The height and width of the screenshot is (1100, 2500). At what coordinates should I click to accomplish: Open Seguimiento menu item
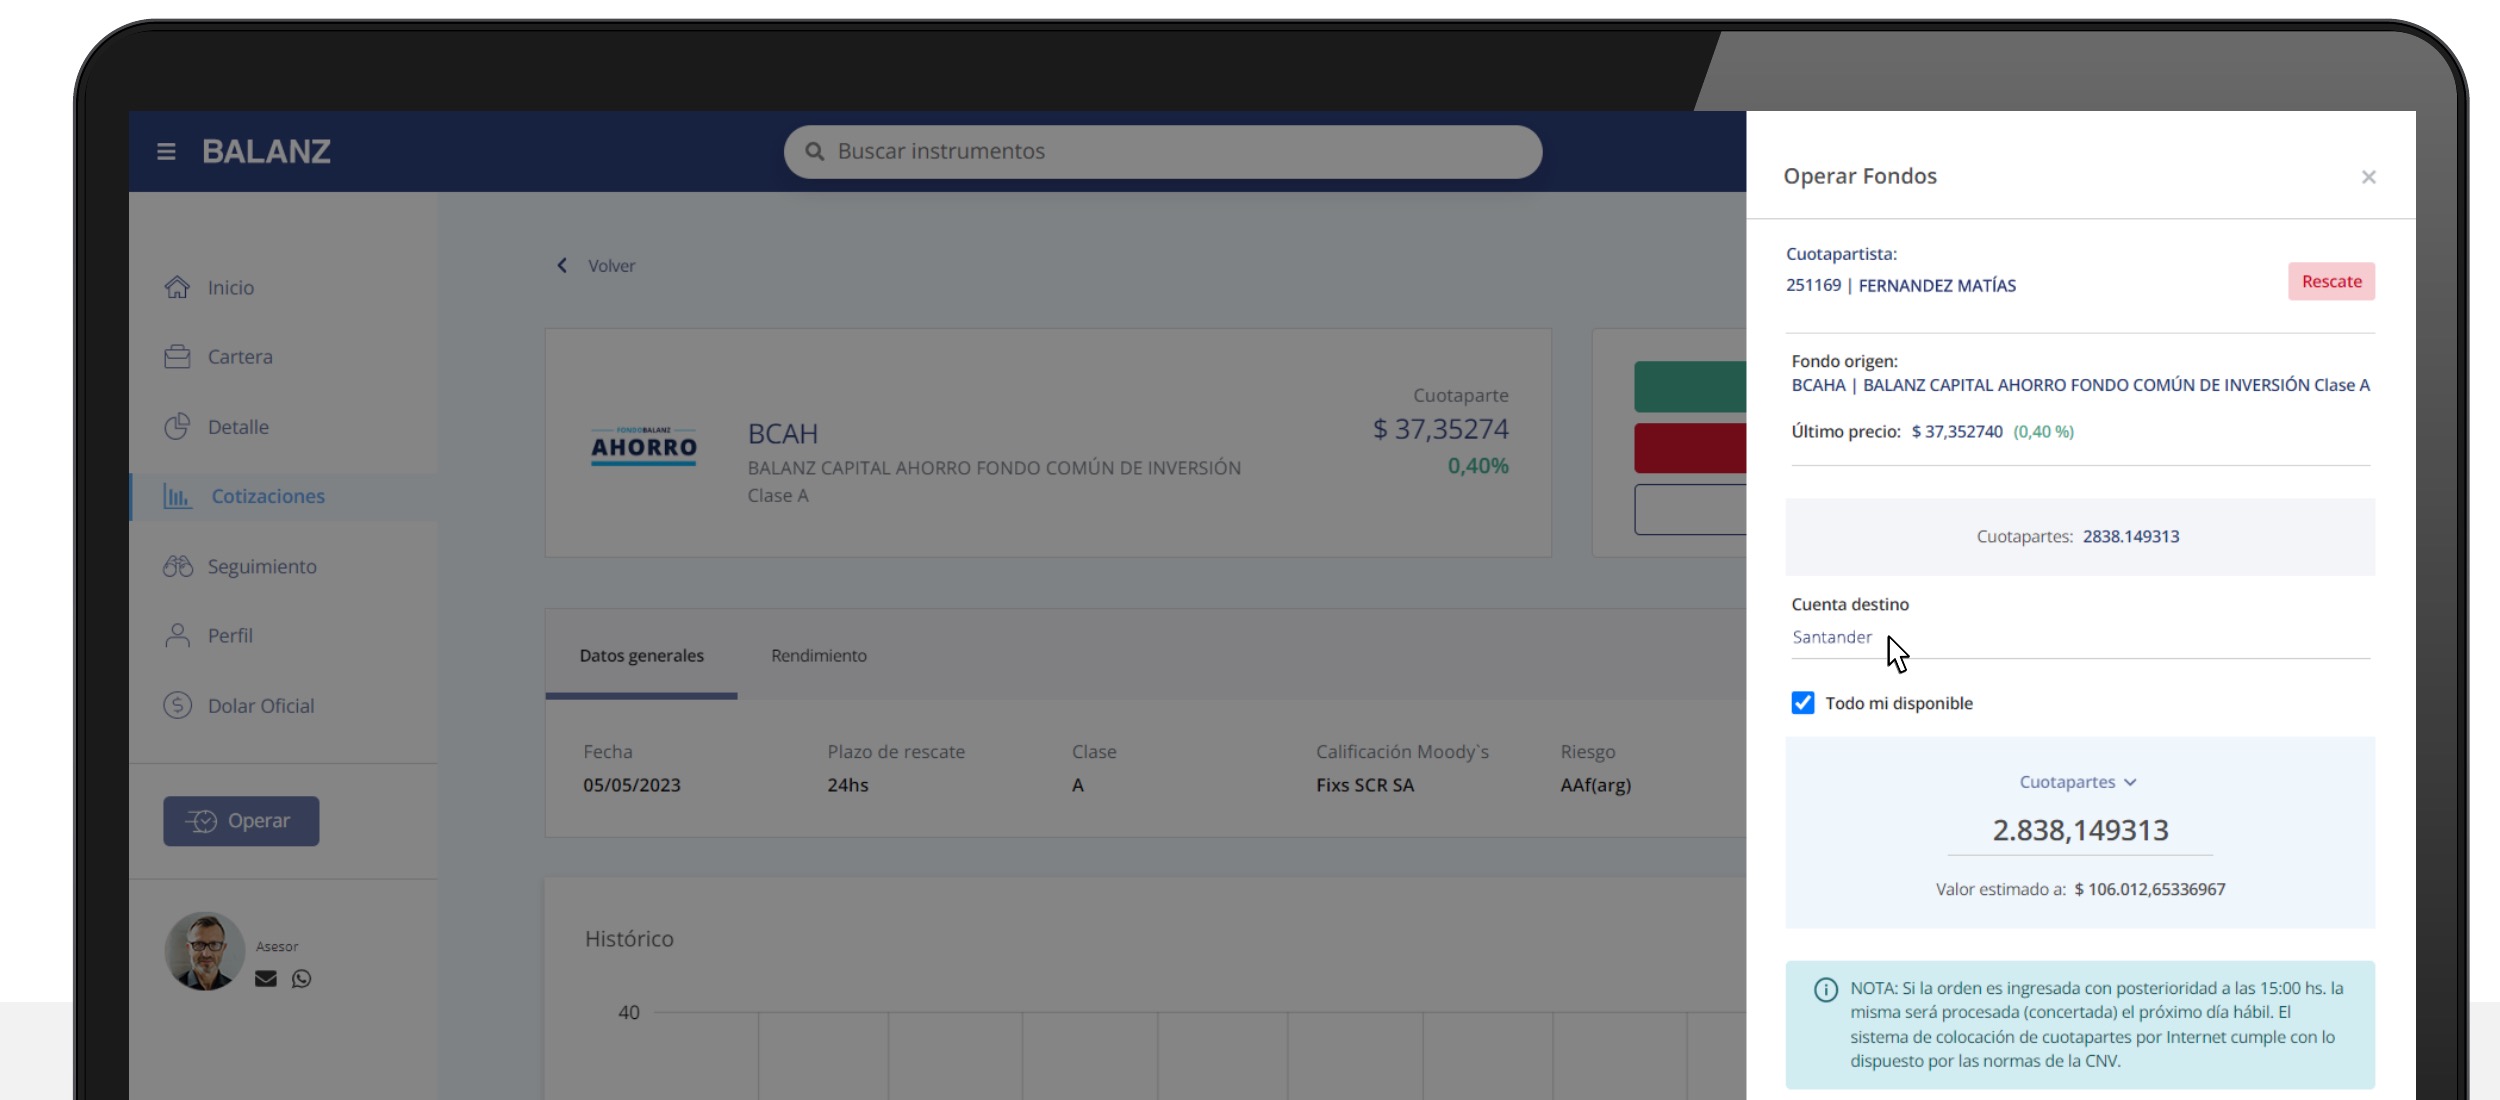tap(262, 566)
